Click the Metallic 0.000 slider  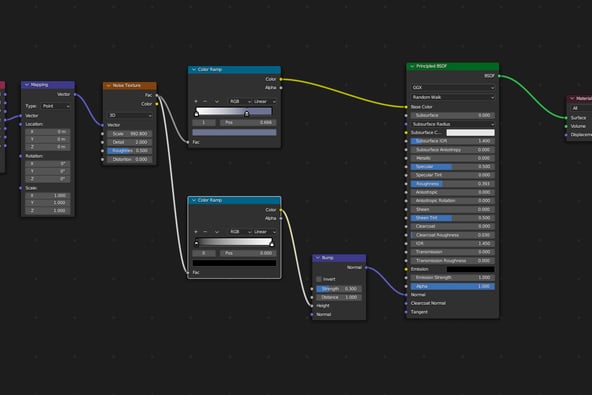coord(452,158)
